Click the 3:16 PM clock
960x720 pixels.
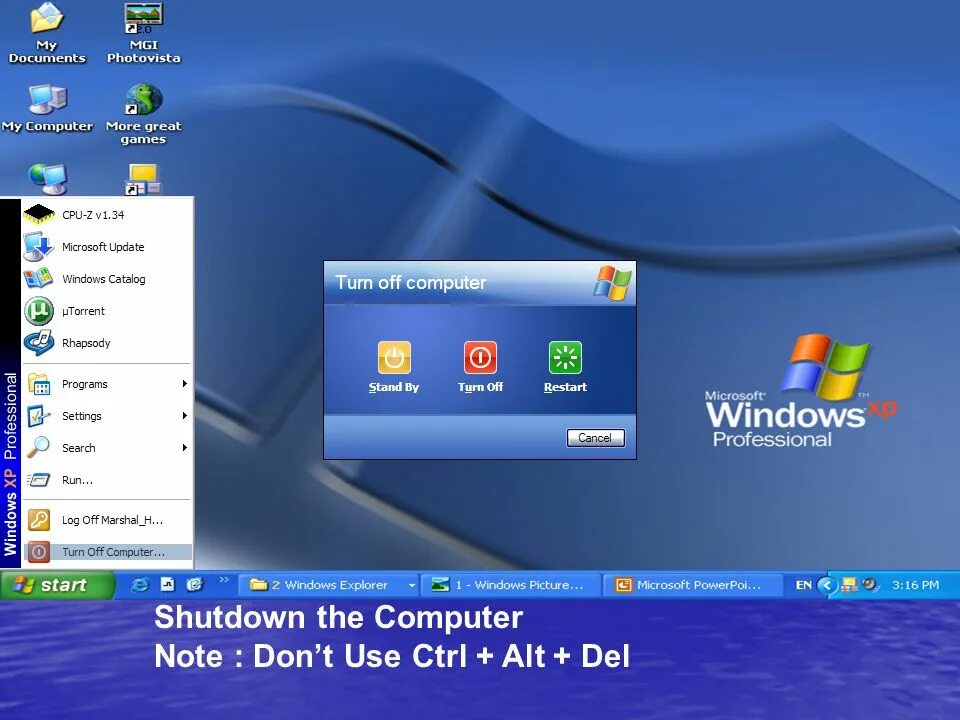point(915,585)
